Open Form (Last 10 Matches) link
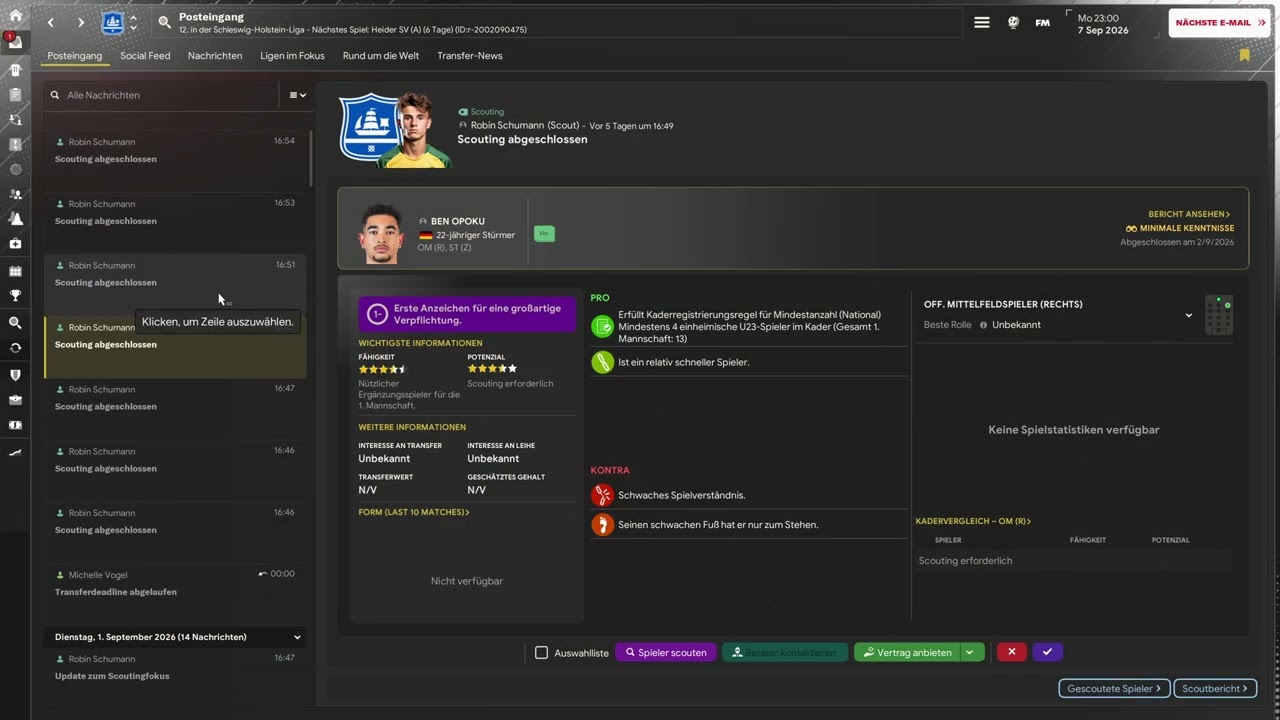 414,512
